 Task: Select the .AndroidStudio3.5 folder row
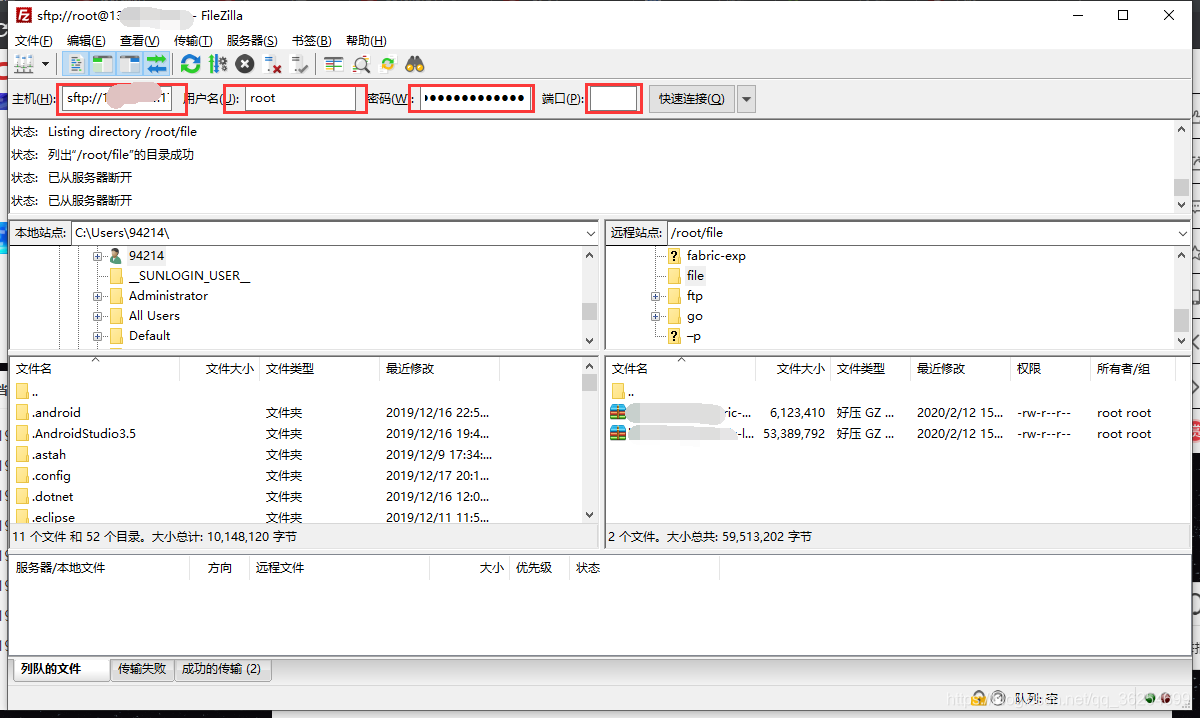tap(295, 434)
